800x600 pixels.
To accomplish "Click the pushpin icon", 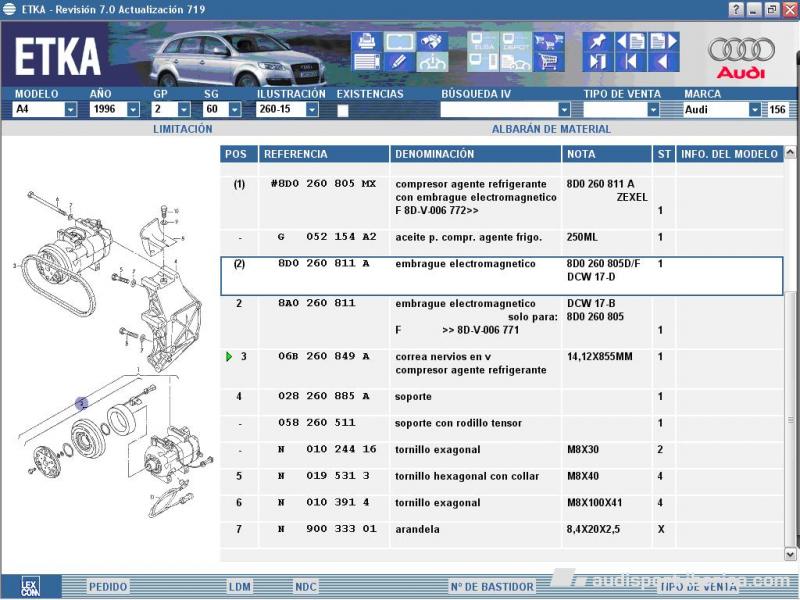I will click(598, 41).
